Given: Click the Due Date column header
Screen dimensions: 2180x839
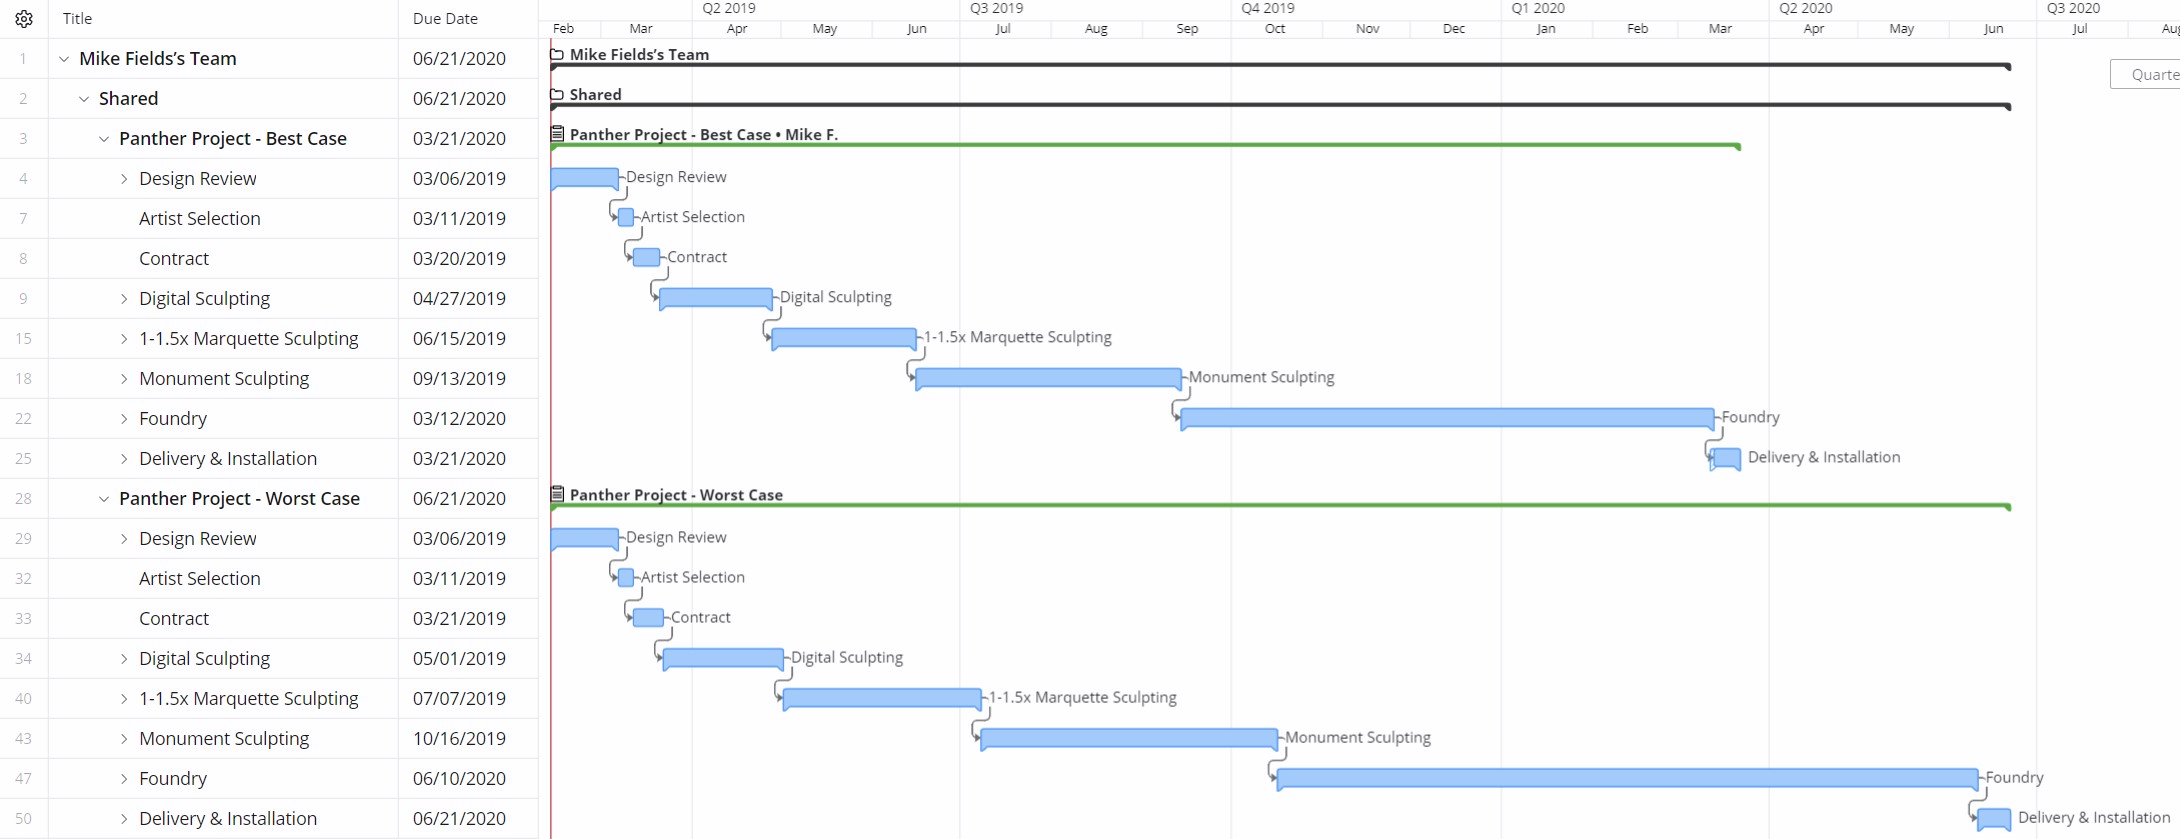Looking at the screenshot, I should pyautogui.click(x=445, y=19).
